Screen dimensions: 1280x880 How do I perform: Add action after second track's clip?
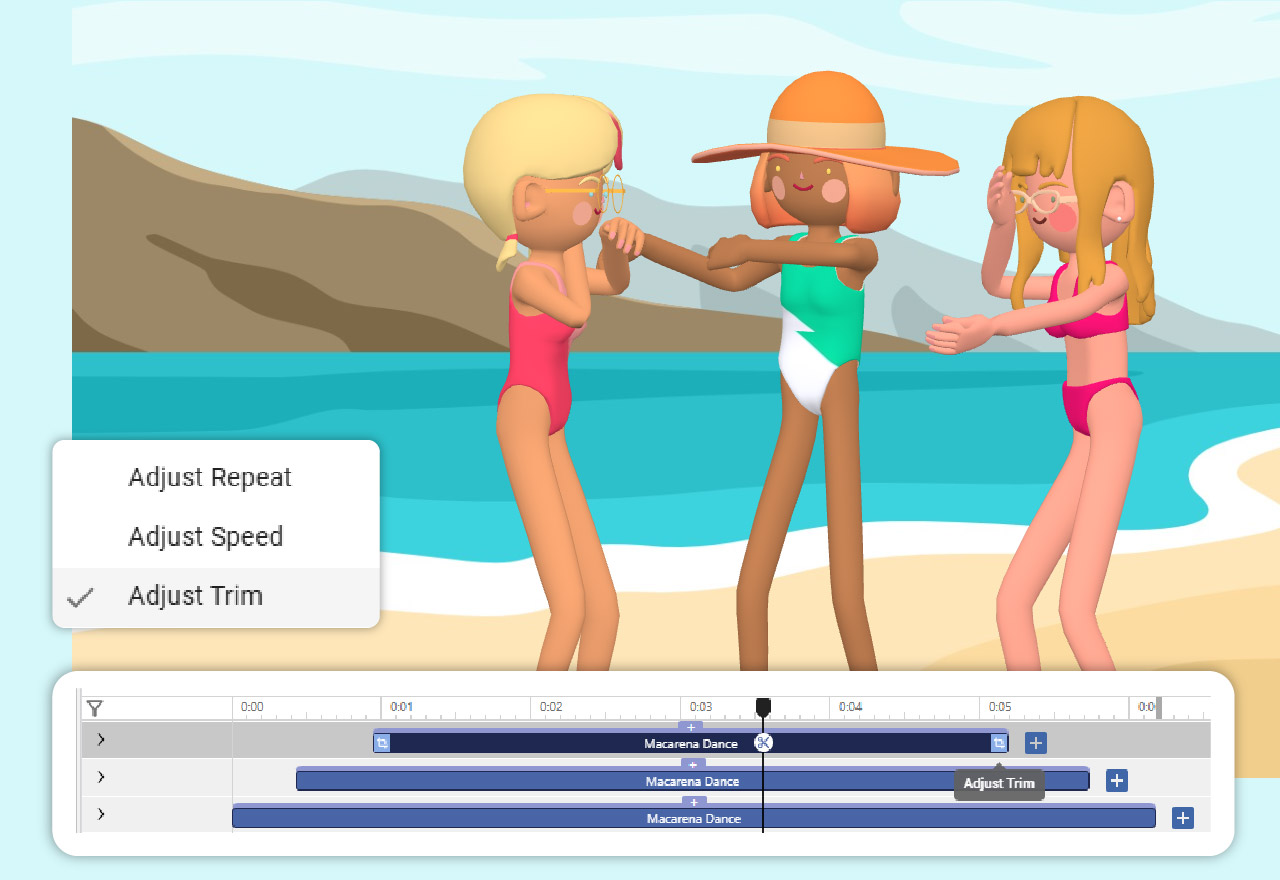[x=1117, y=781]
